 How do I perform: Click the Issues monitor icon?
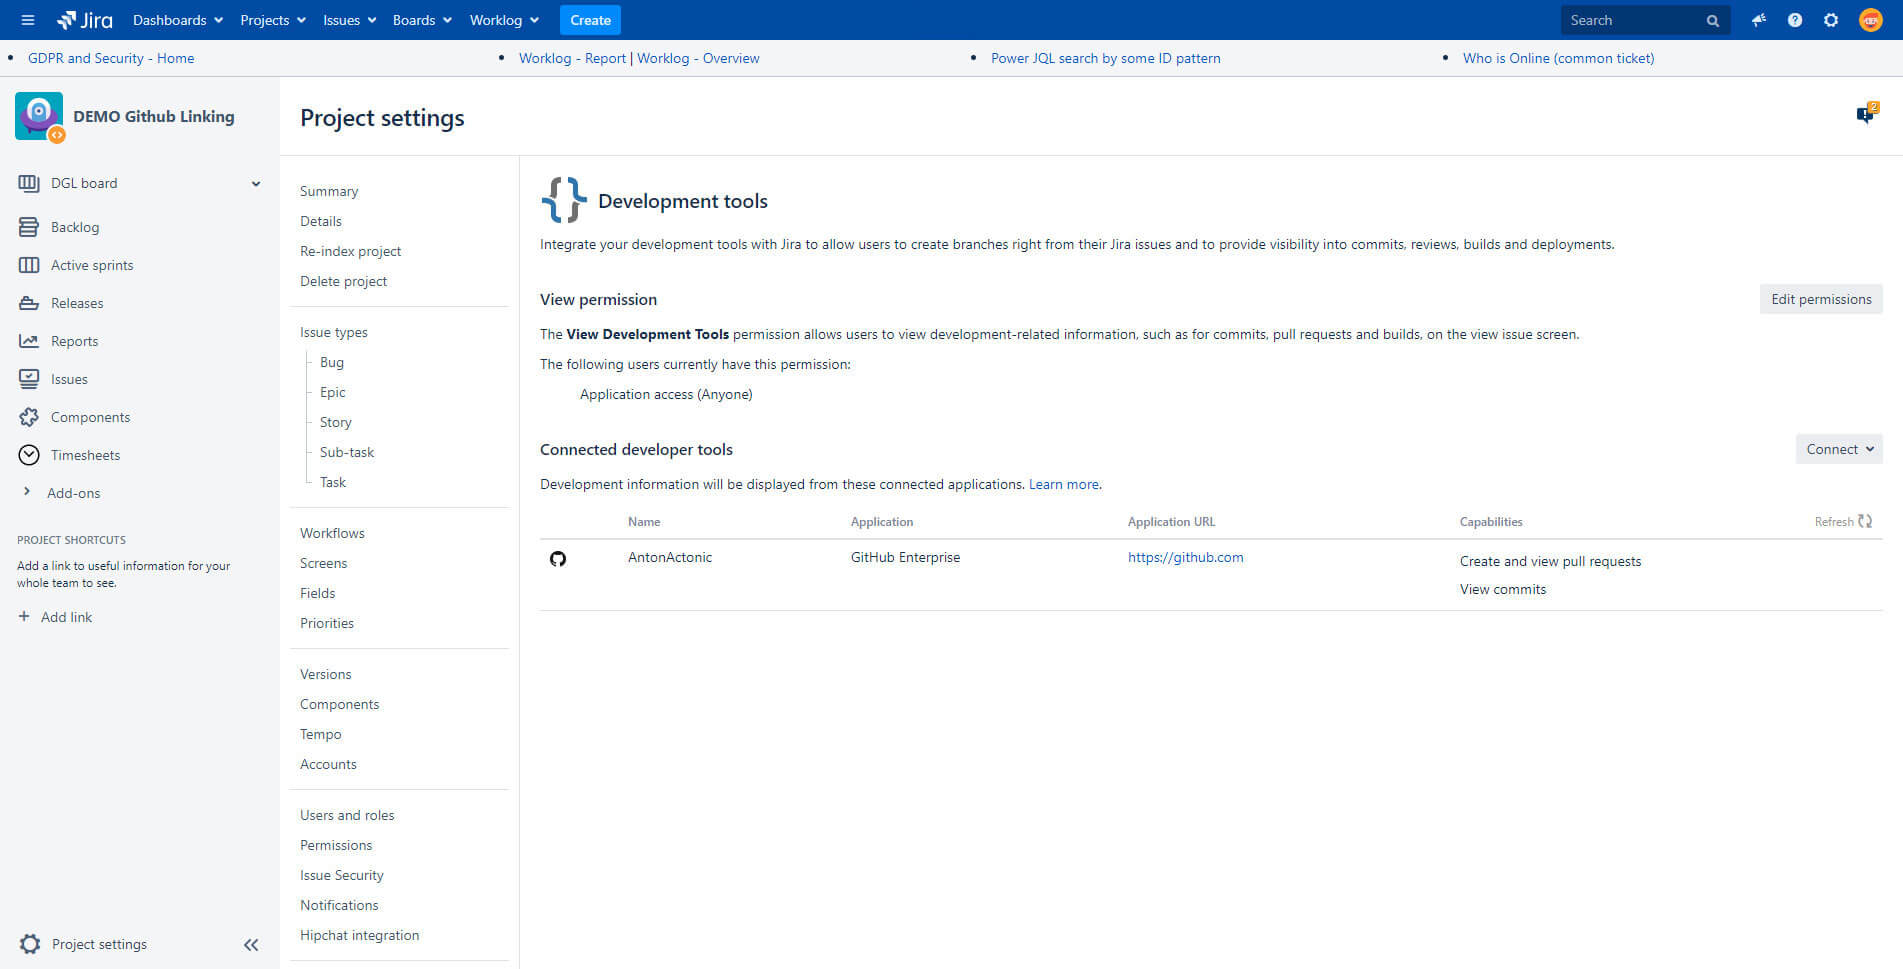tap(29, 379)
